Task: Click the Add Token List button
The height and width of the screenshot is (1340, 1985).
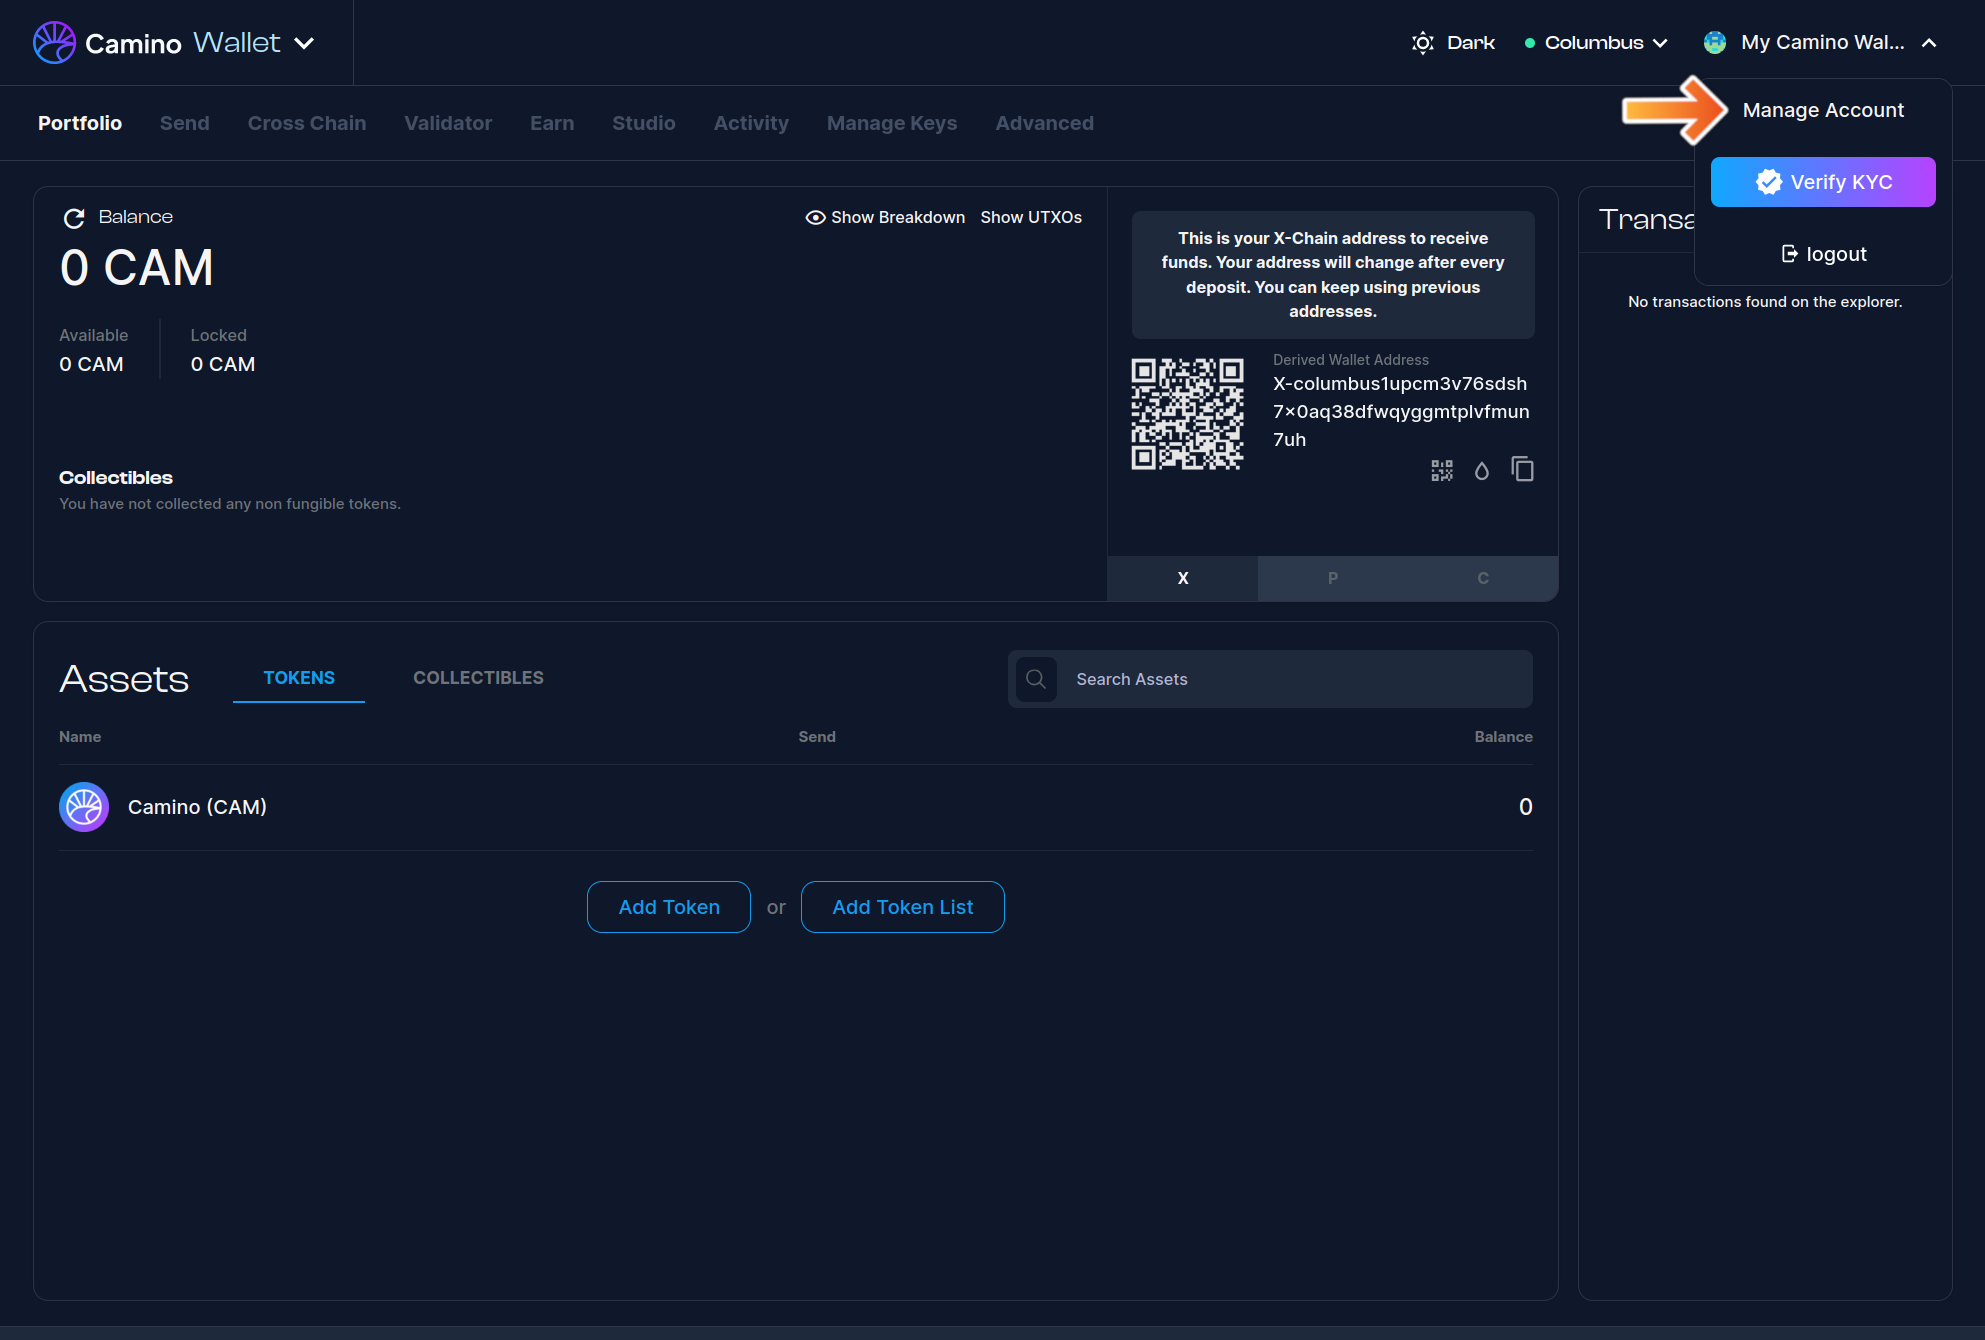Action: (x=902, y=907)
